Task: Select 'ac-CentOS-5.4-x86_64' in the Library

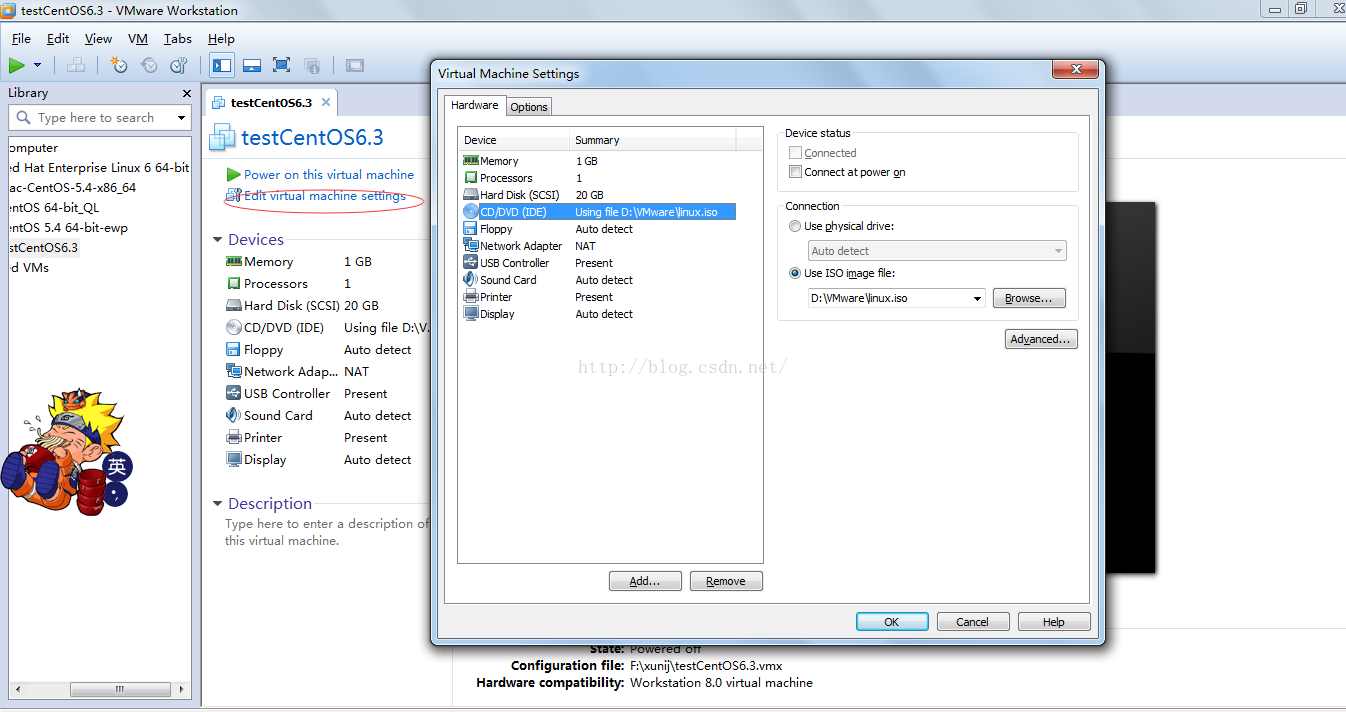Action: [73, 187]
